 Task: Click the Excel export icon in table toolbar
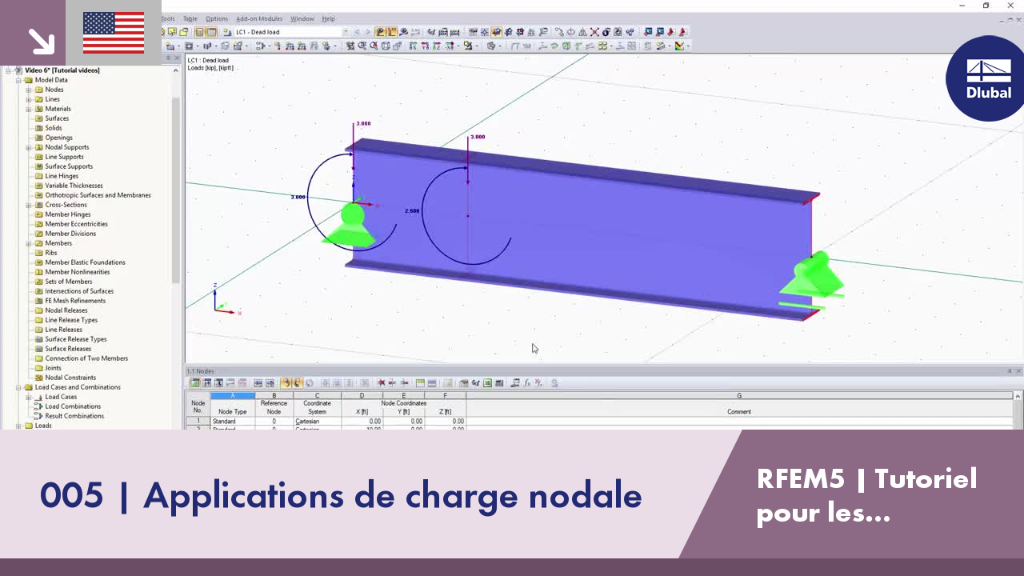487,383
